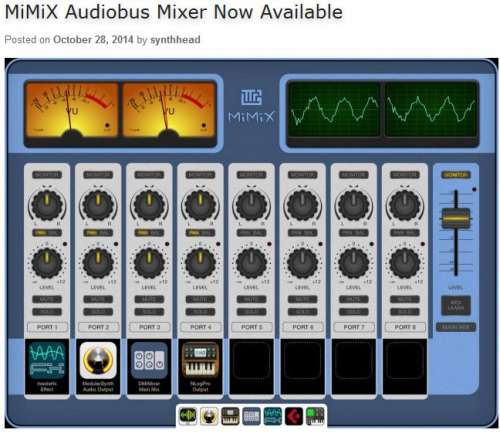
Task: Click the PORT 2 label button
Action: click(98, 327)
